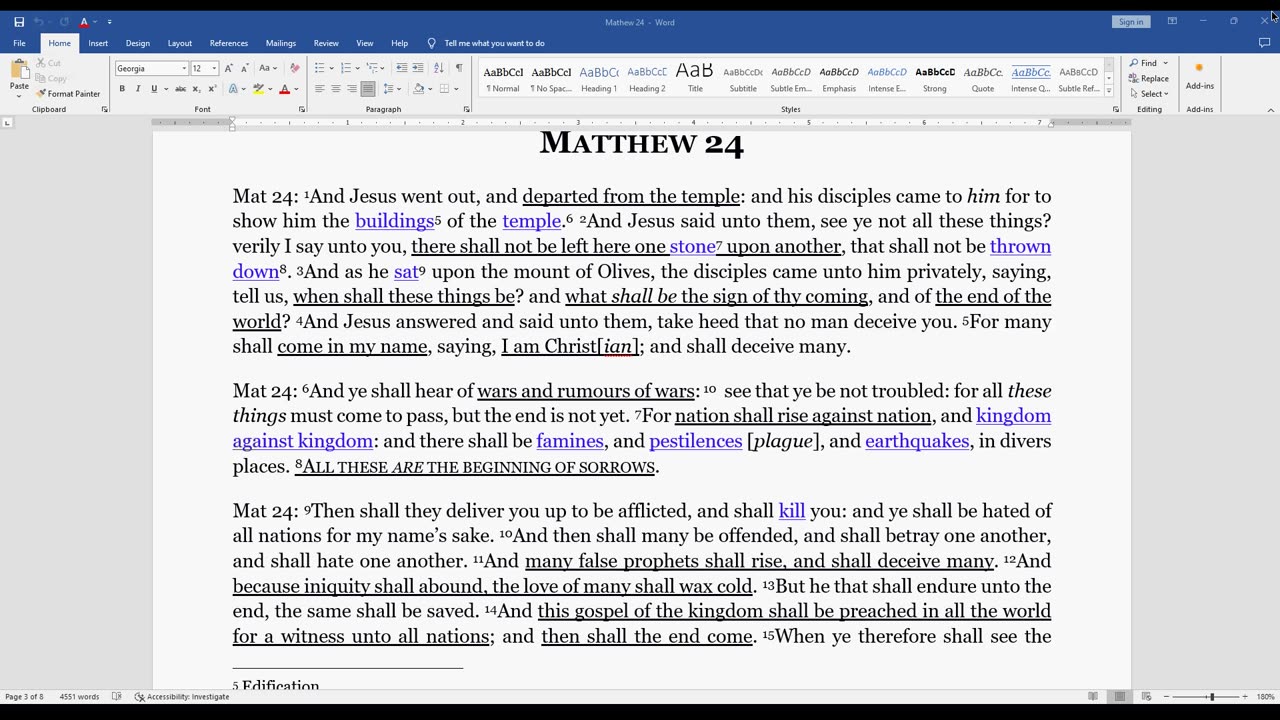Click the Accessibility: Investigate status item

point(182,697)
